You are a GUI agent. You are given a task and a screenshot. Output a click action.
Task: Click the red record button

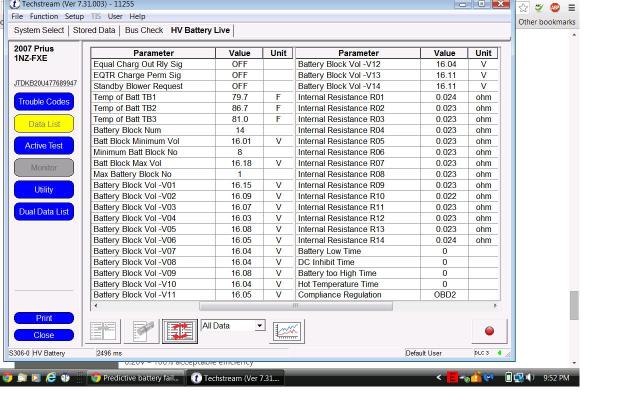point(489,331)
